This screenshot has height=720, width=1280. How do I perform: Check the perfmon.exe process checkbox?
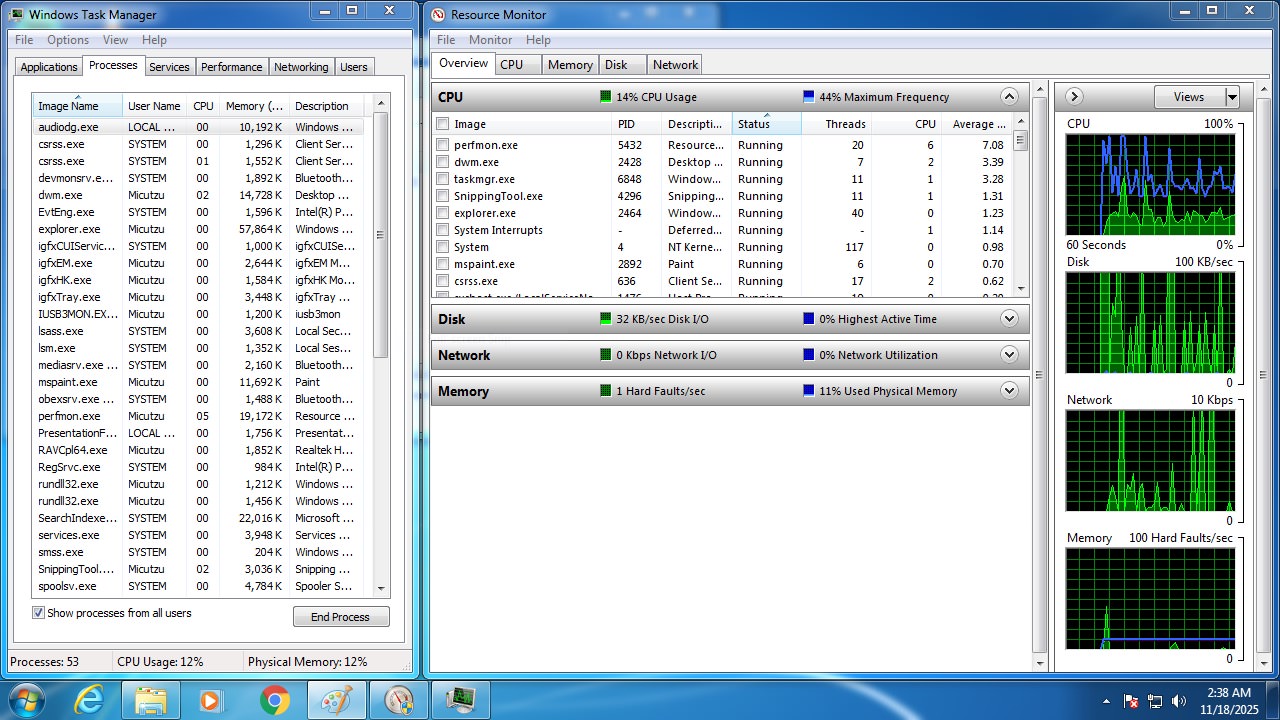(x=443, y=145)
